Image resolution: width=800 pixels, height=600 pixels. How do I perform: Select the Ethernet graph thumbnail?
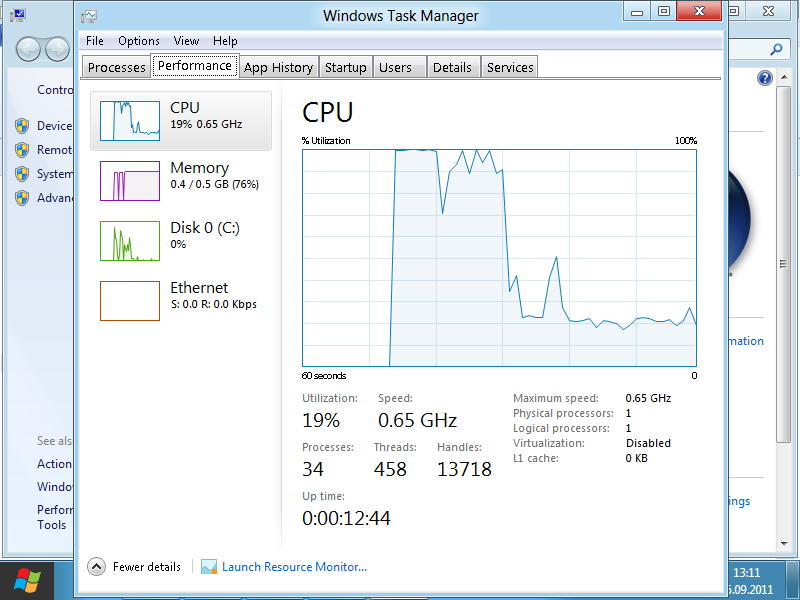coord(130,301)
